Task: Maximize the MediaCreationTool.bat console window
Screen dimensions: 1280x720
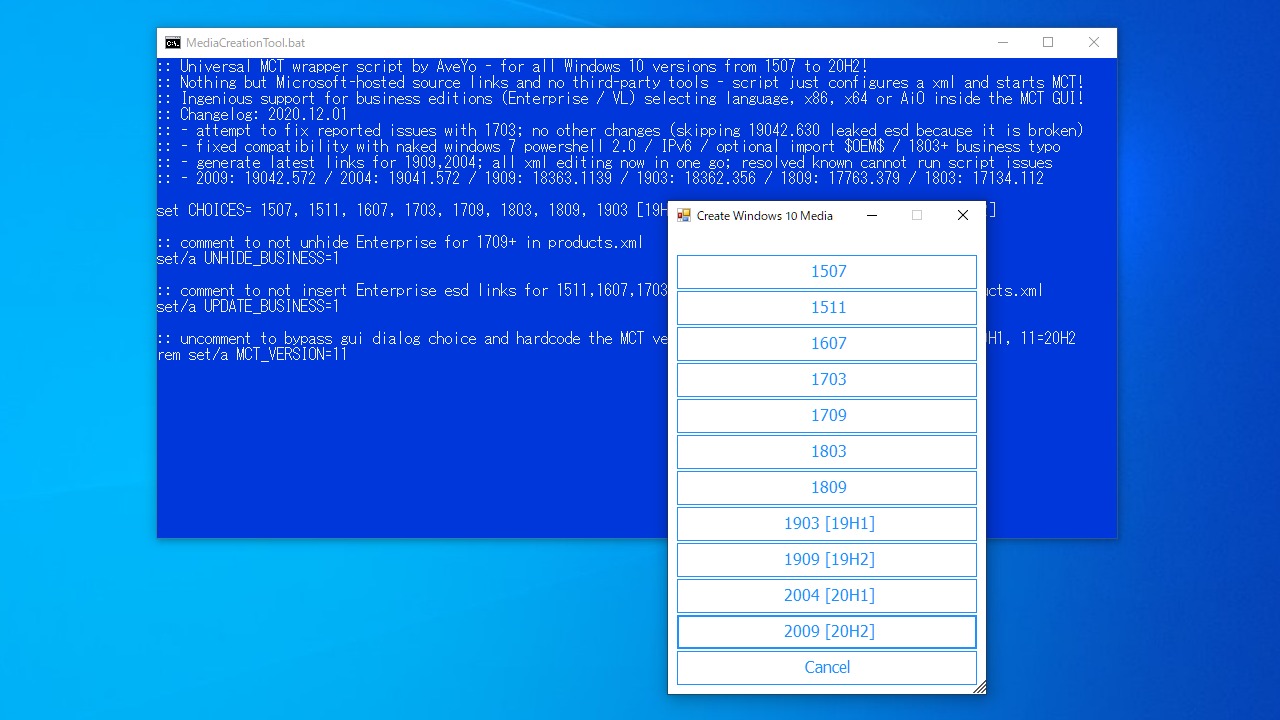Action: pyautogui.click(x=1048, y=43)
